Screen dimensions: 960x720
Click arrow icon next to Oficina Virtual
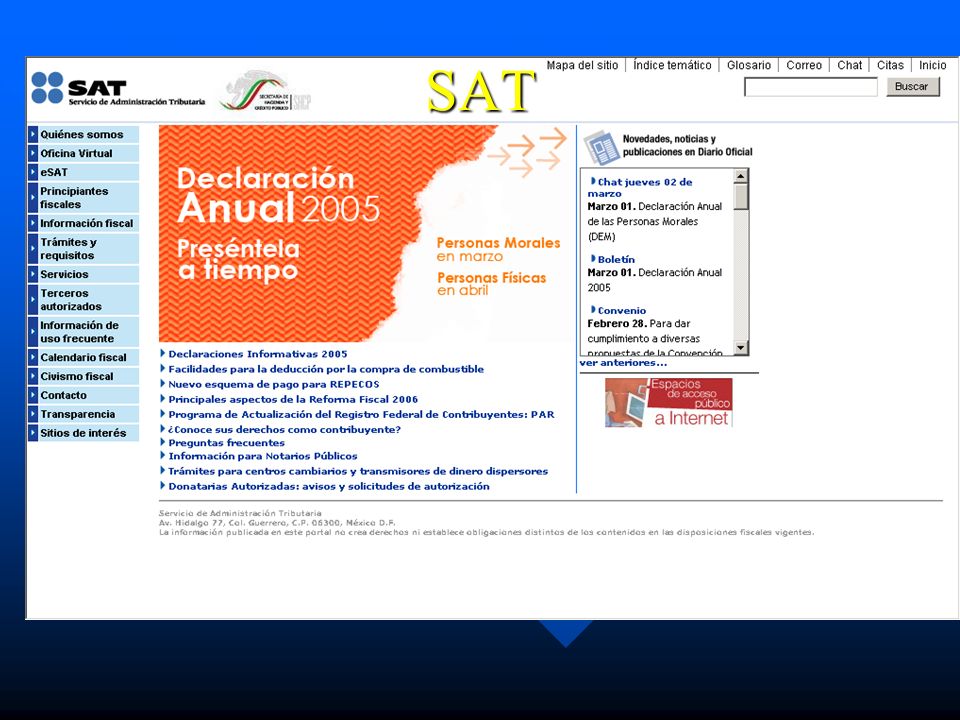(x=33, y=153)
